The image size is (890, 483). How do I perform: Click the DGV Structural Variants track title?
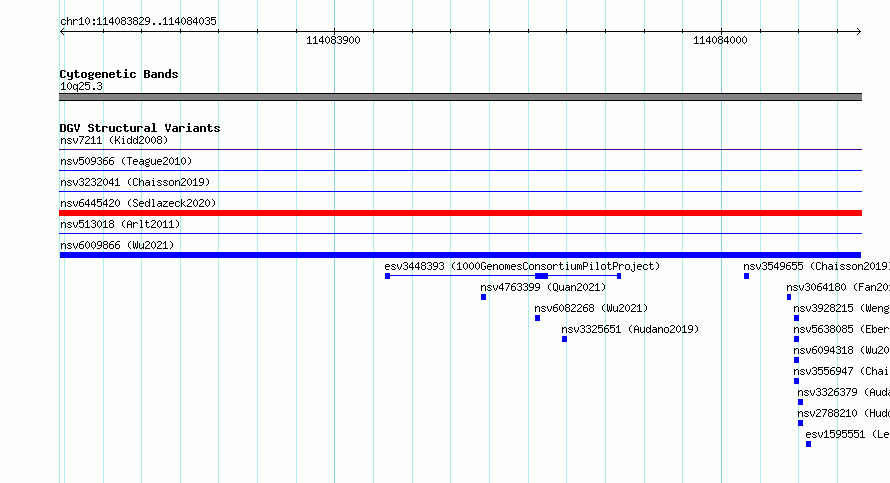coord(140,128)
